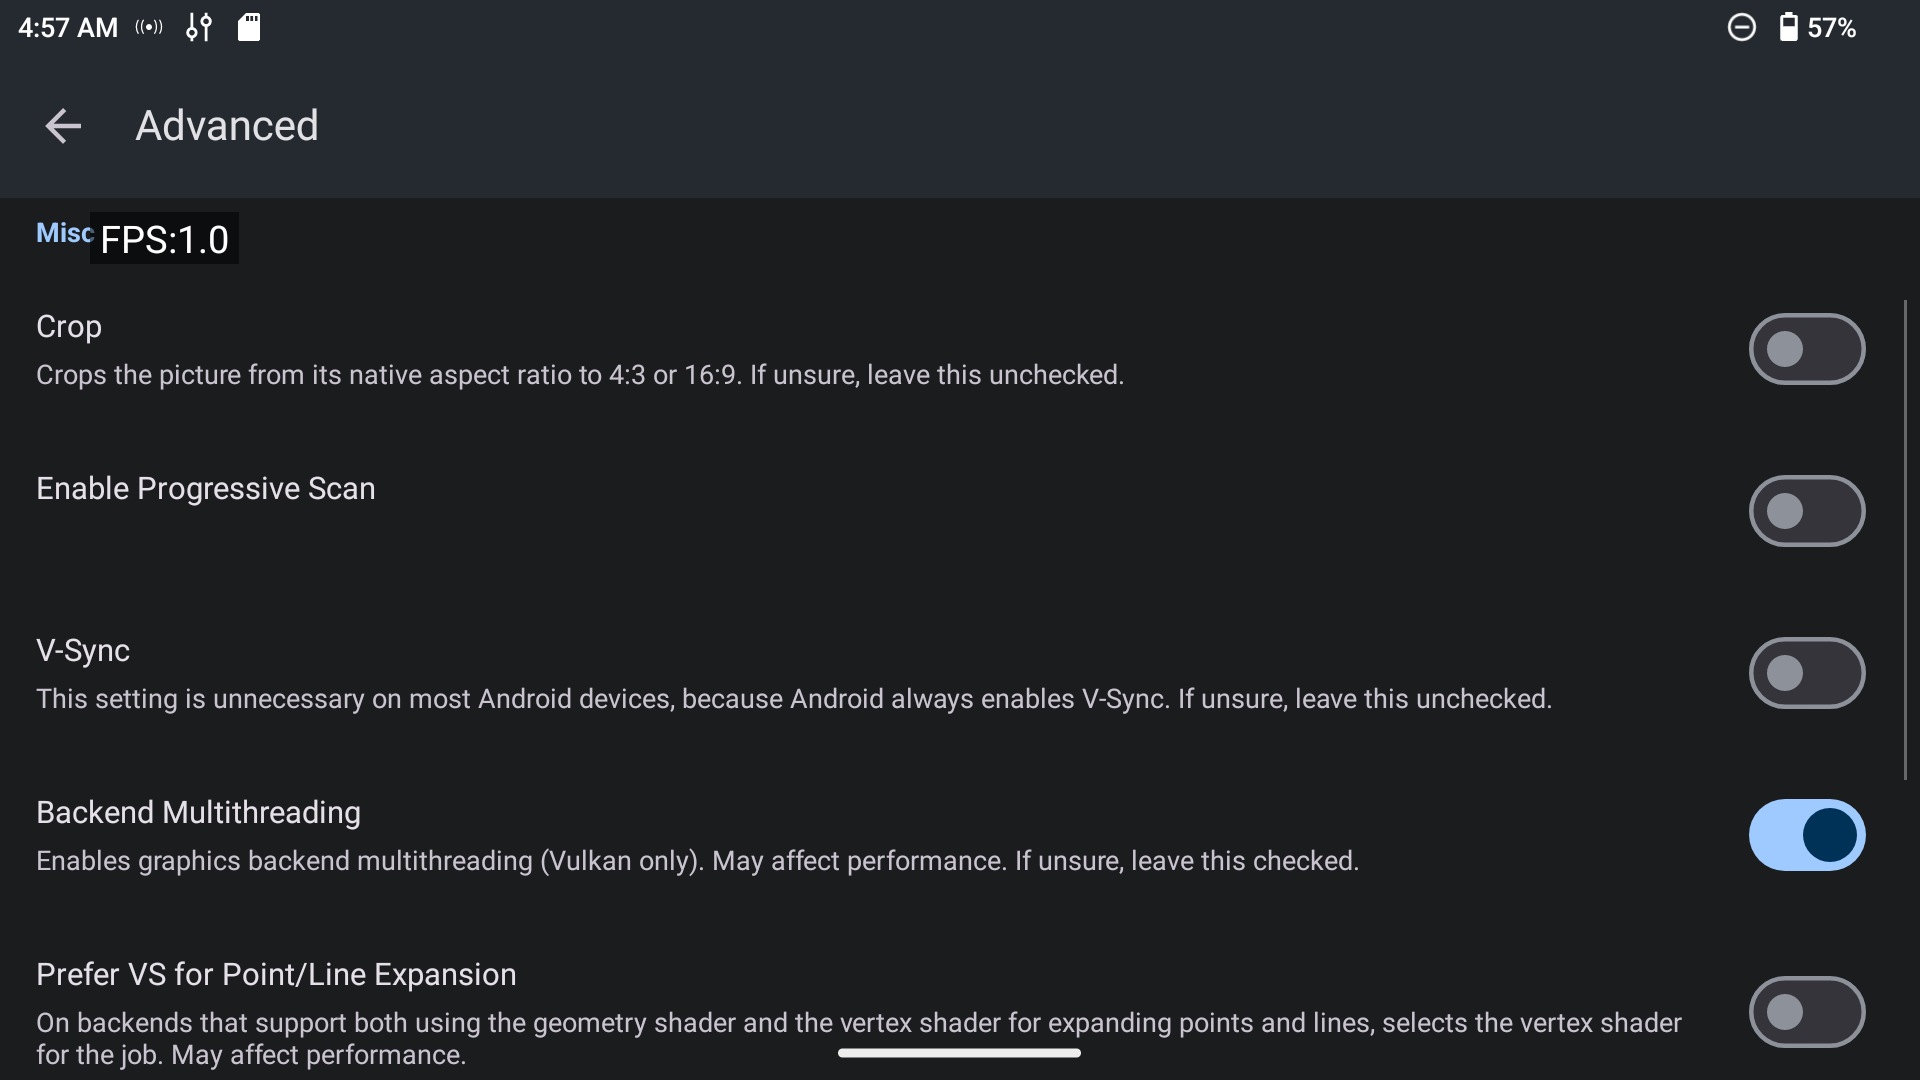Tap the SD card status icon

click(248, 27)
